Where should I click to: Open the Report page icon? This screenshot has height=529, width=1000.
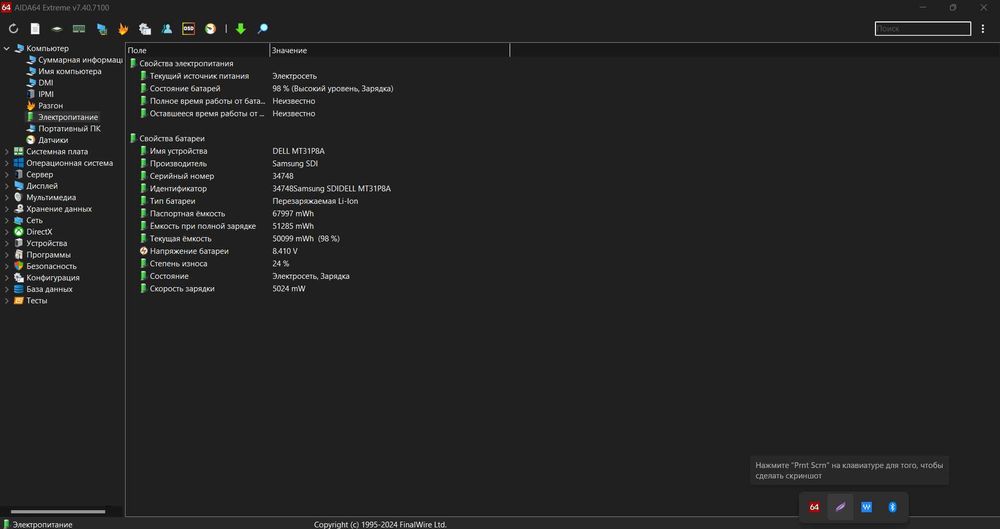[35, 29]
